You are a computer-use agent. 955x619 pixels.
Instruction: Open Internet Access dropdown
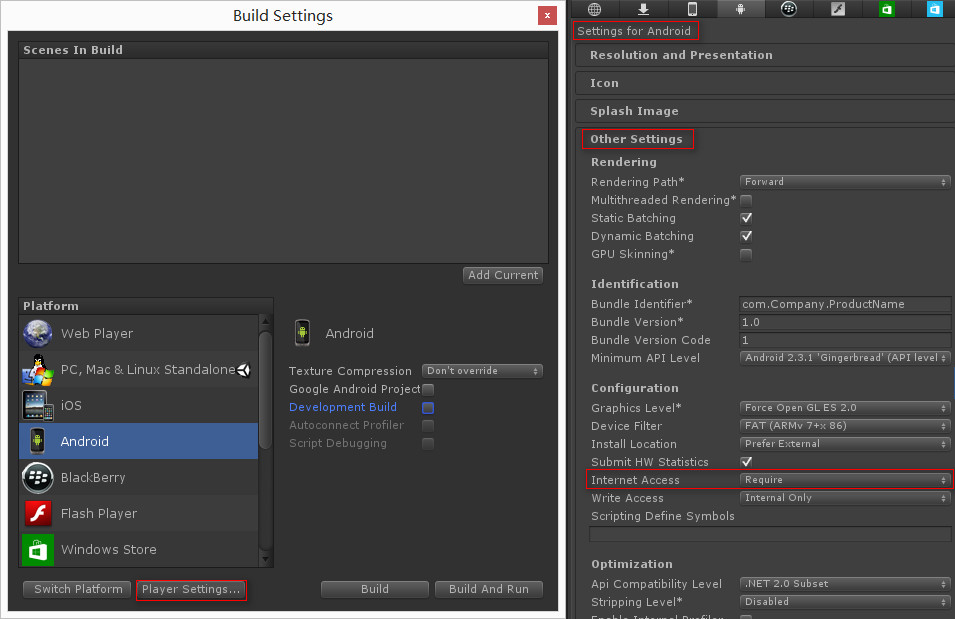click(845, 479)
